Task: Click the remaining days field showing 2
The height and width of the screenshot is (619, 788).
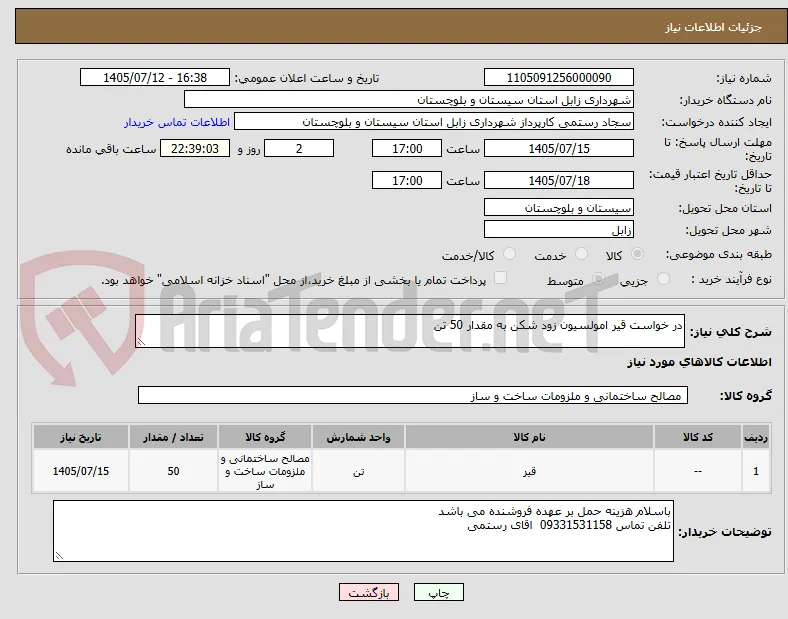Action: point(299,148)
